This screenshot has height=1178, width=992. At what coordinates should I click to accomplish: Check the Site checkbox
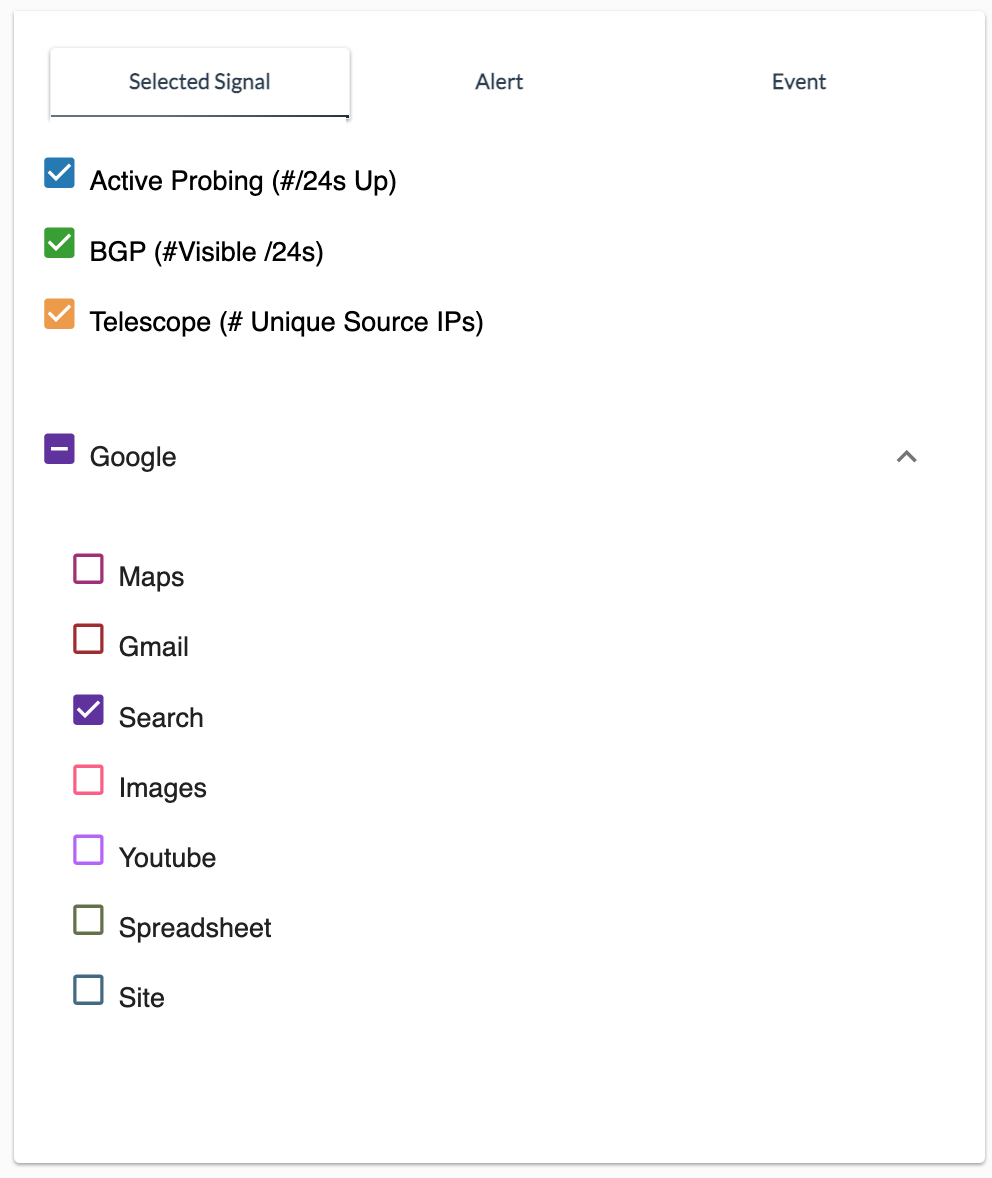88,990
